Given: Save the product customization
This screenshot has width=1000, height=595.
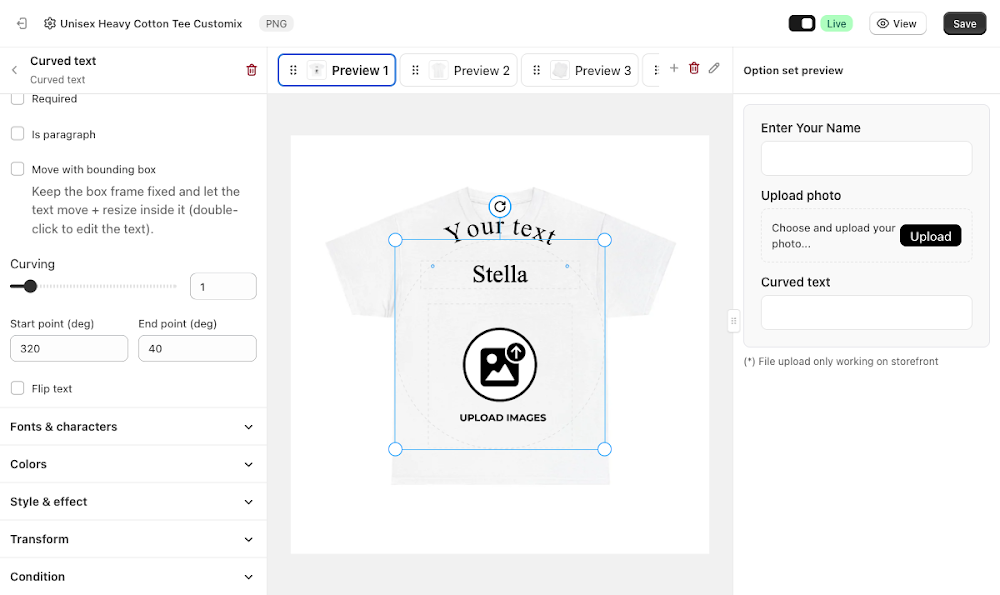Looking at the screenshot, I should [x=964, y=24].
